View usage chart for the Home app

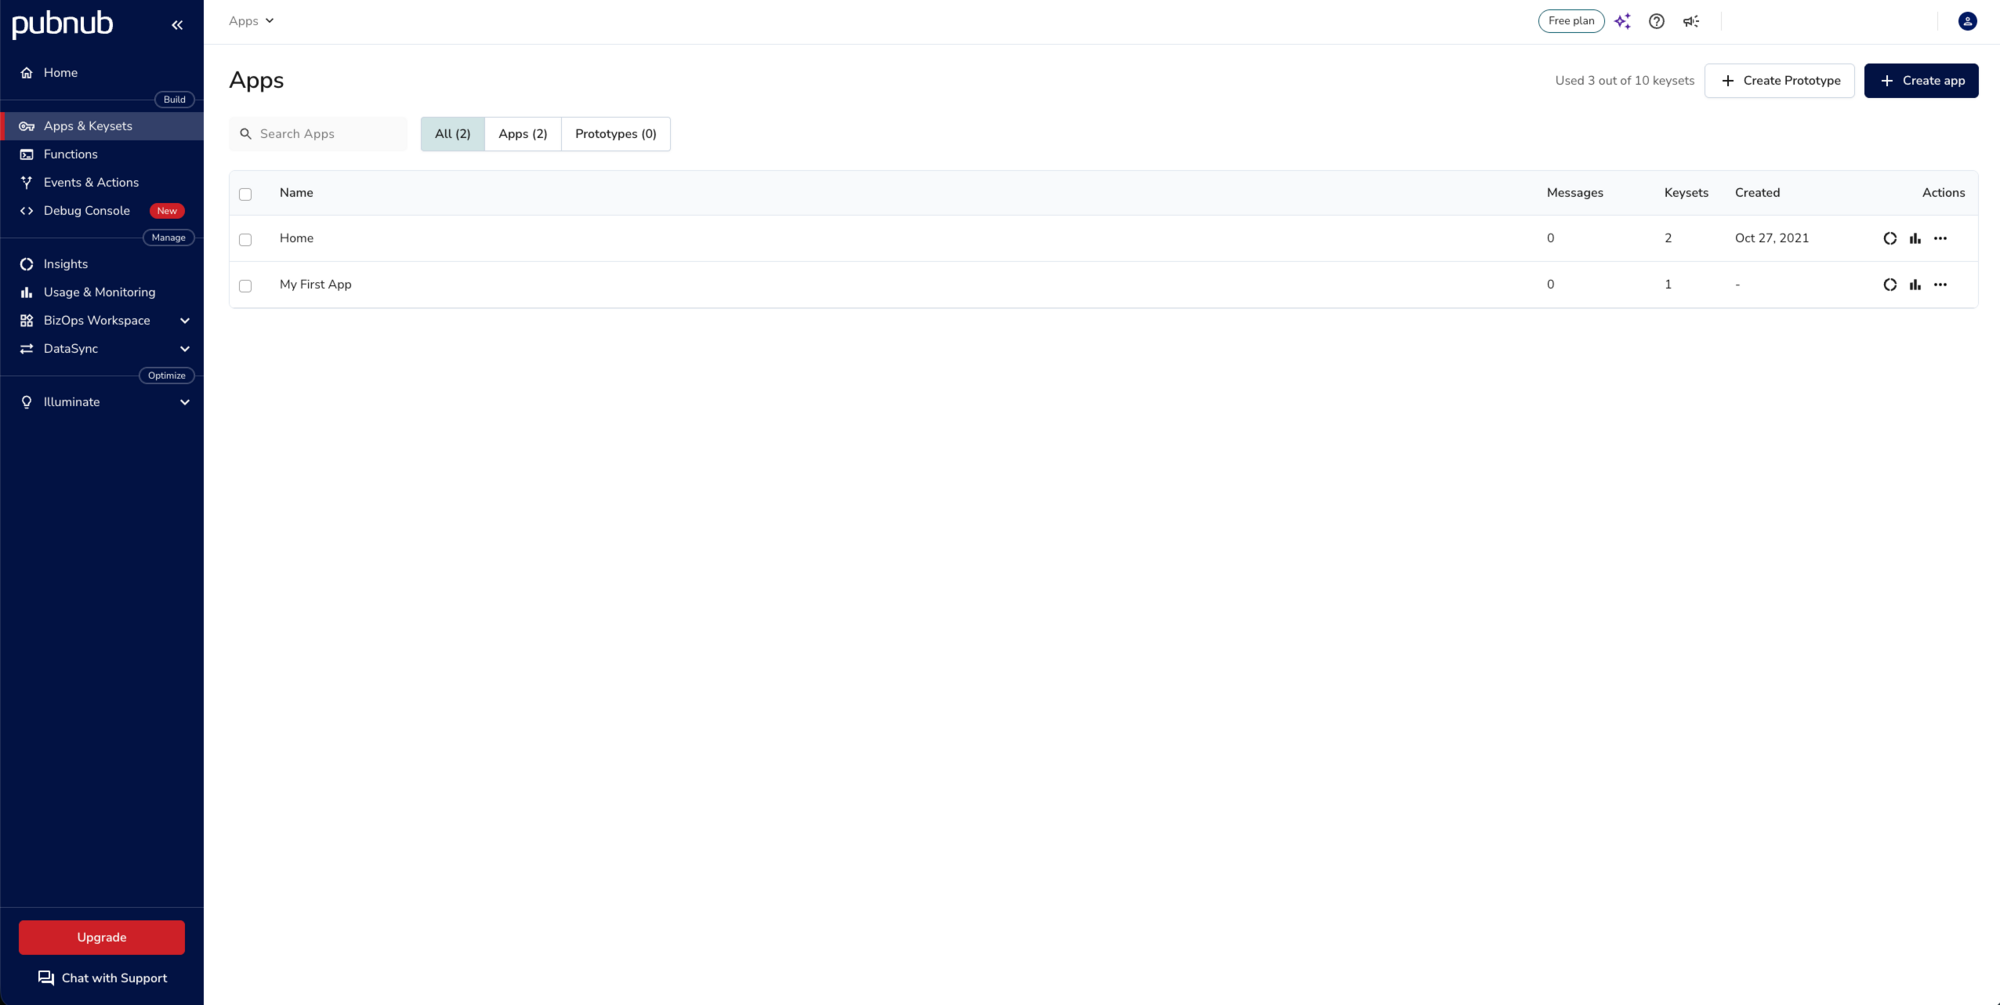1915,239
